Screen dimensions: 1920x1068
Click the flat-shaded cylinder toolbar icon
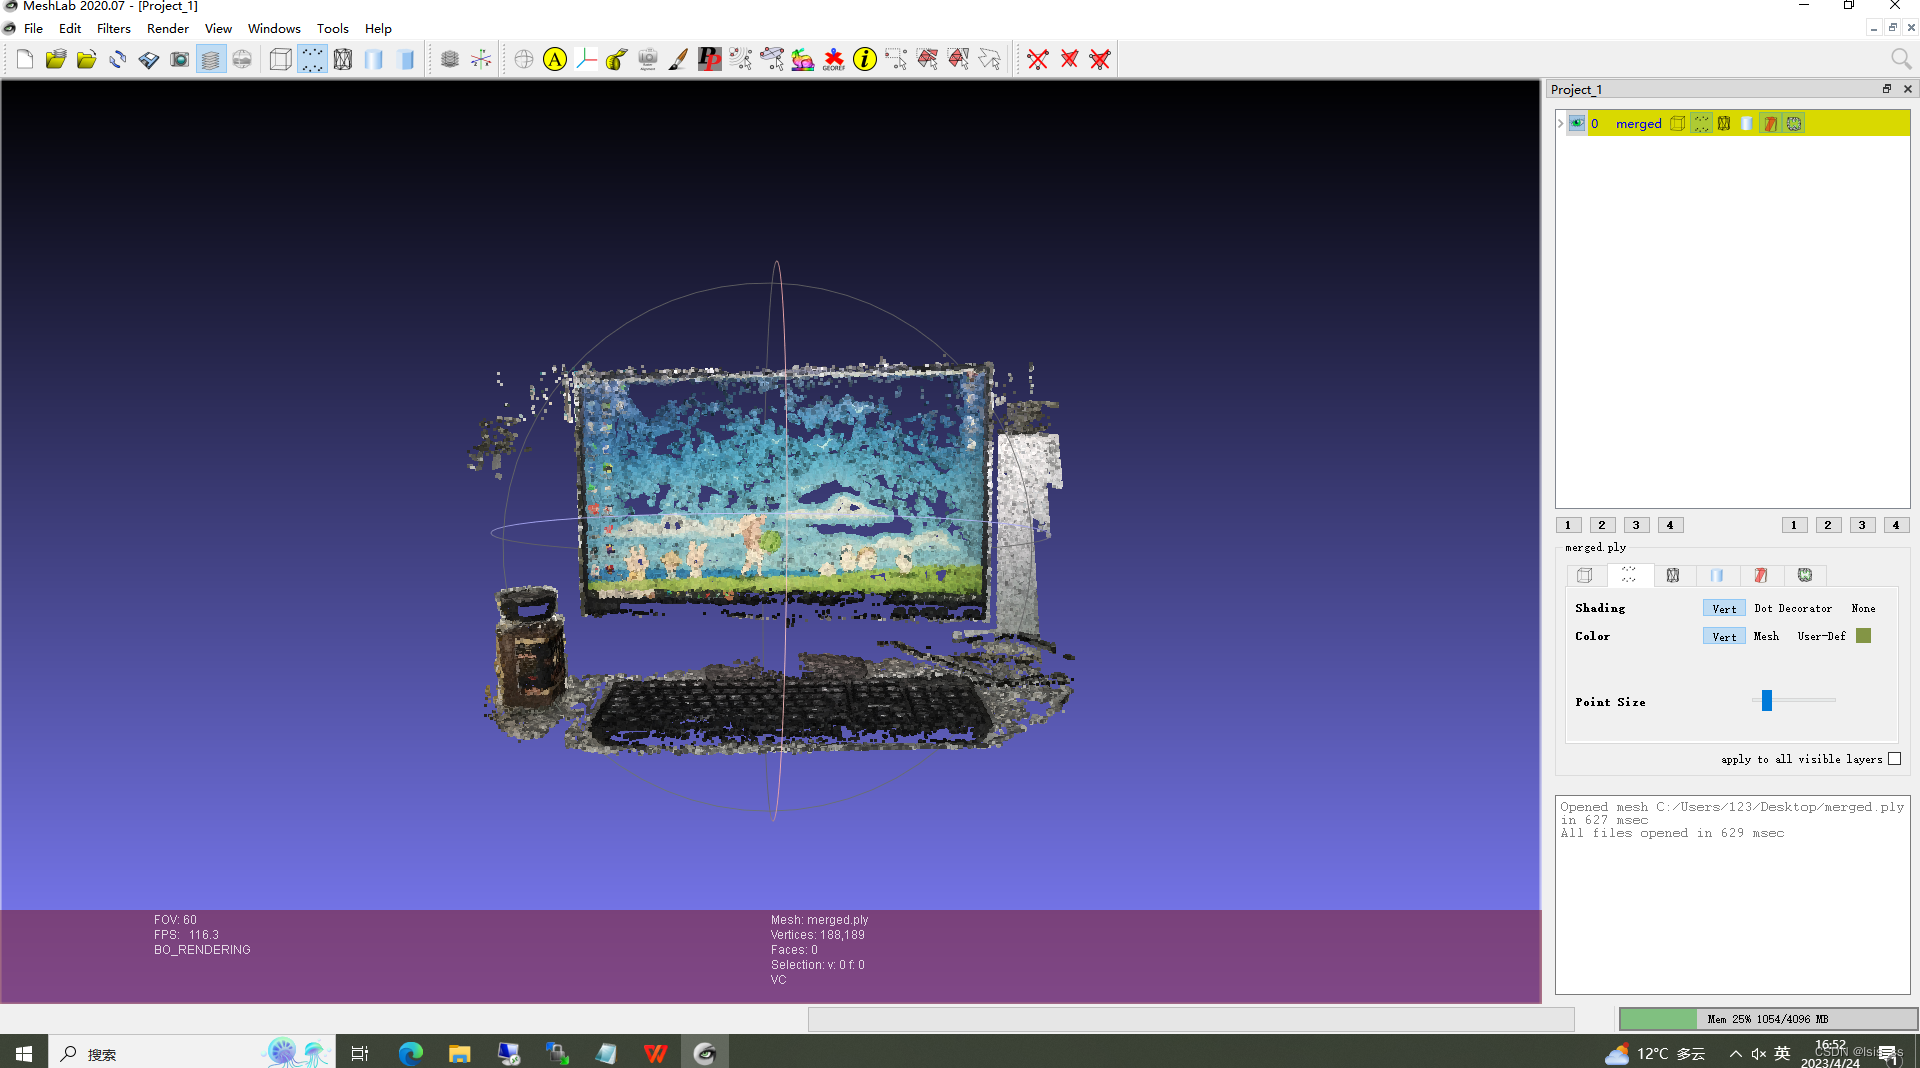[405, 60]
